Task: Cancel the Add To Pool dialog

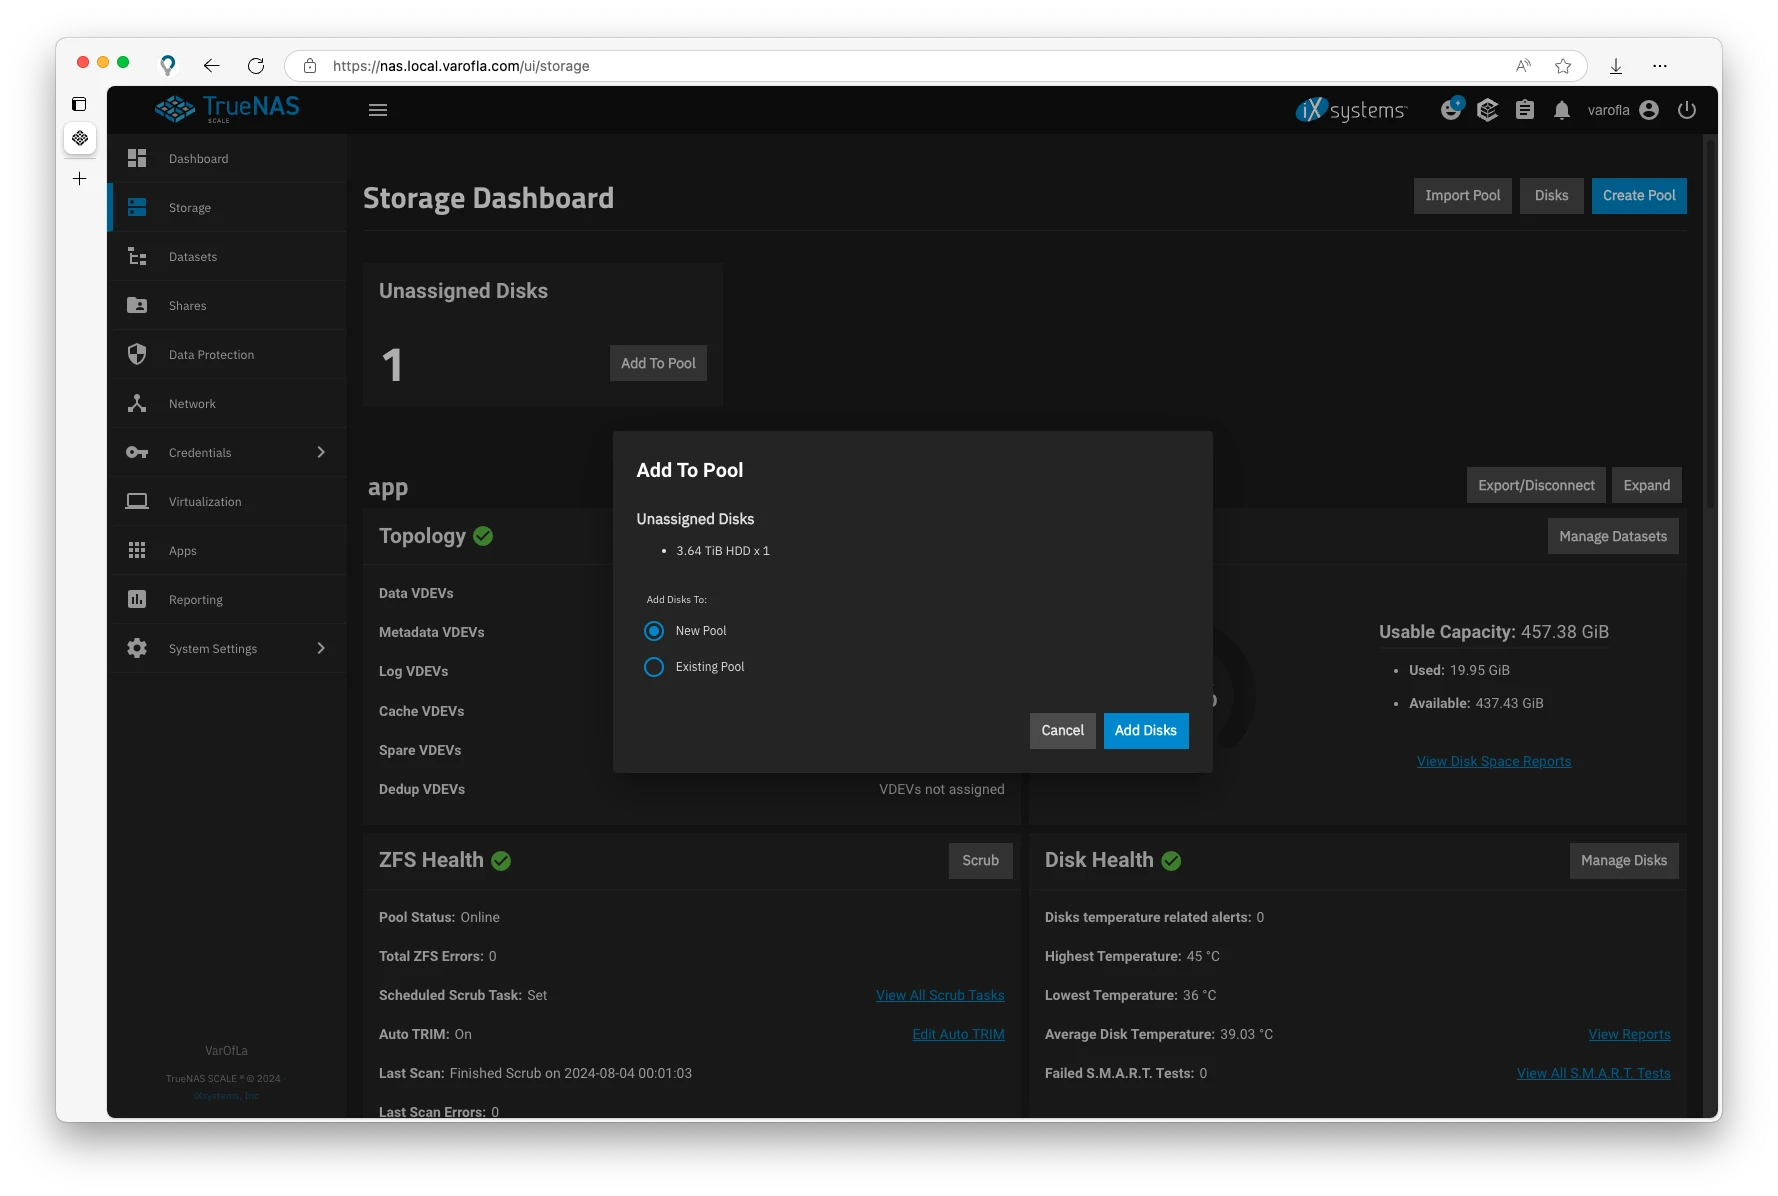Action: pos(1062,731)
